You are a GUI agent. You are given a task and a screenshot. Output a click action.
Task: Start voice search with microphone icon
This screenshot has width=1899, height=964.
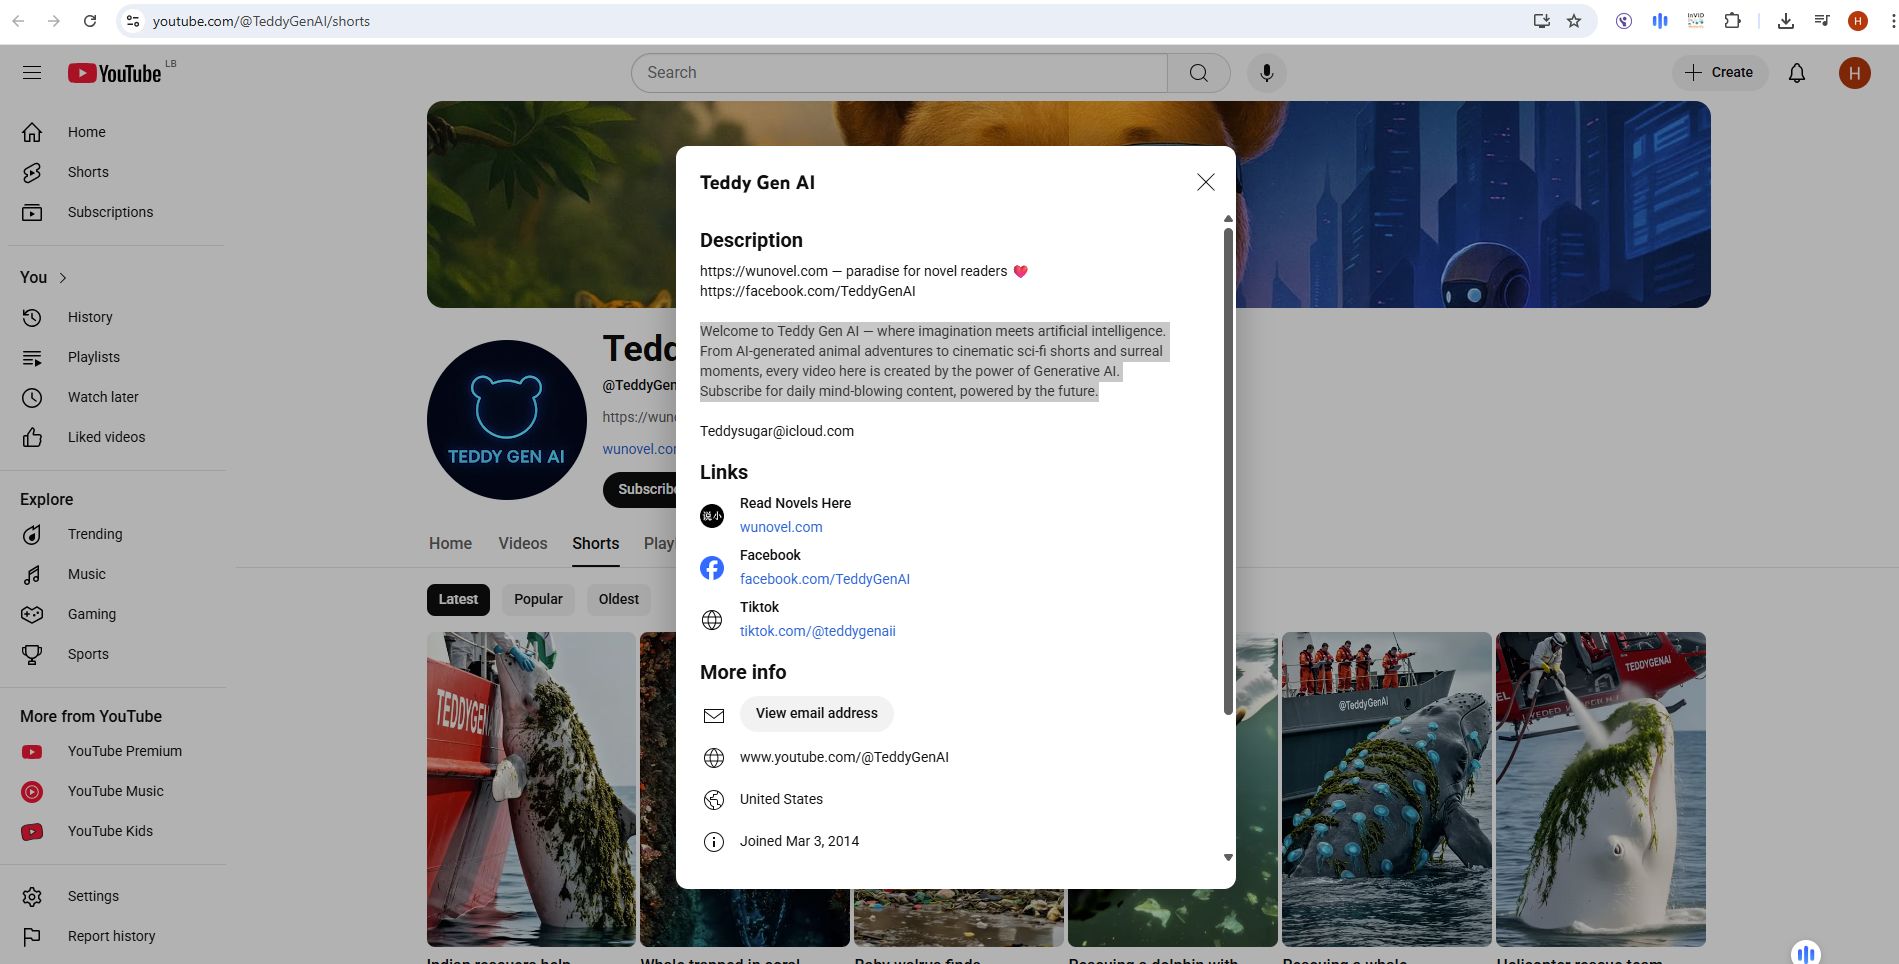[1266, 73]
